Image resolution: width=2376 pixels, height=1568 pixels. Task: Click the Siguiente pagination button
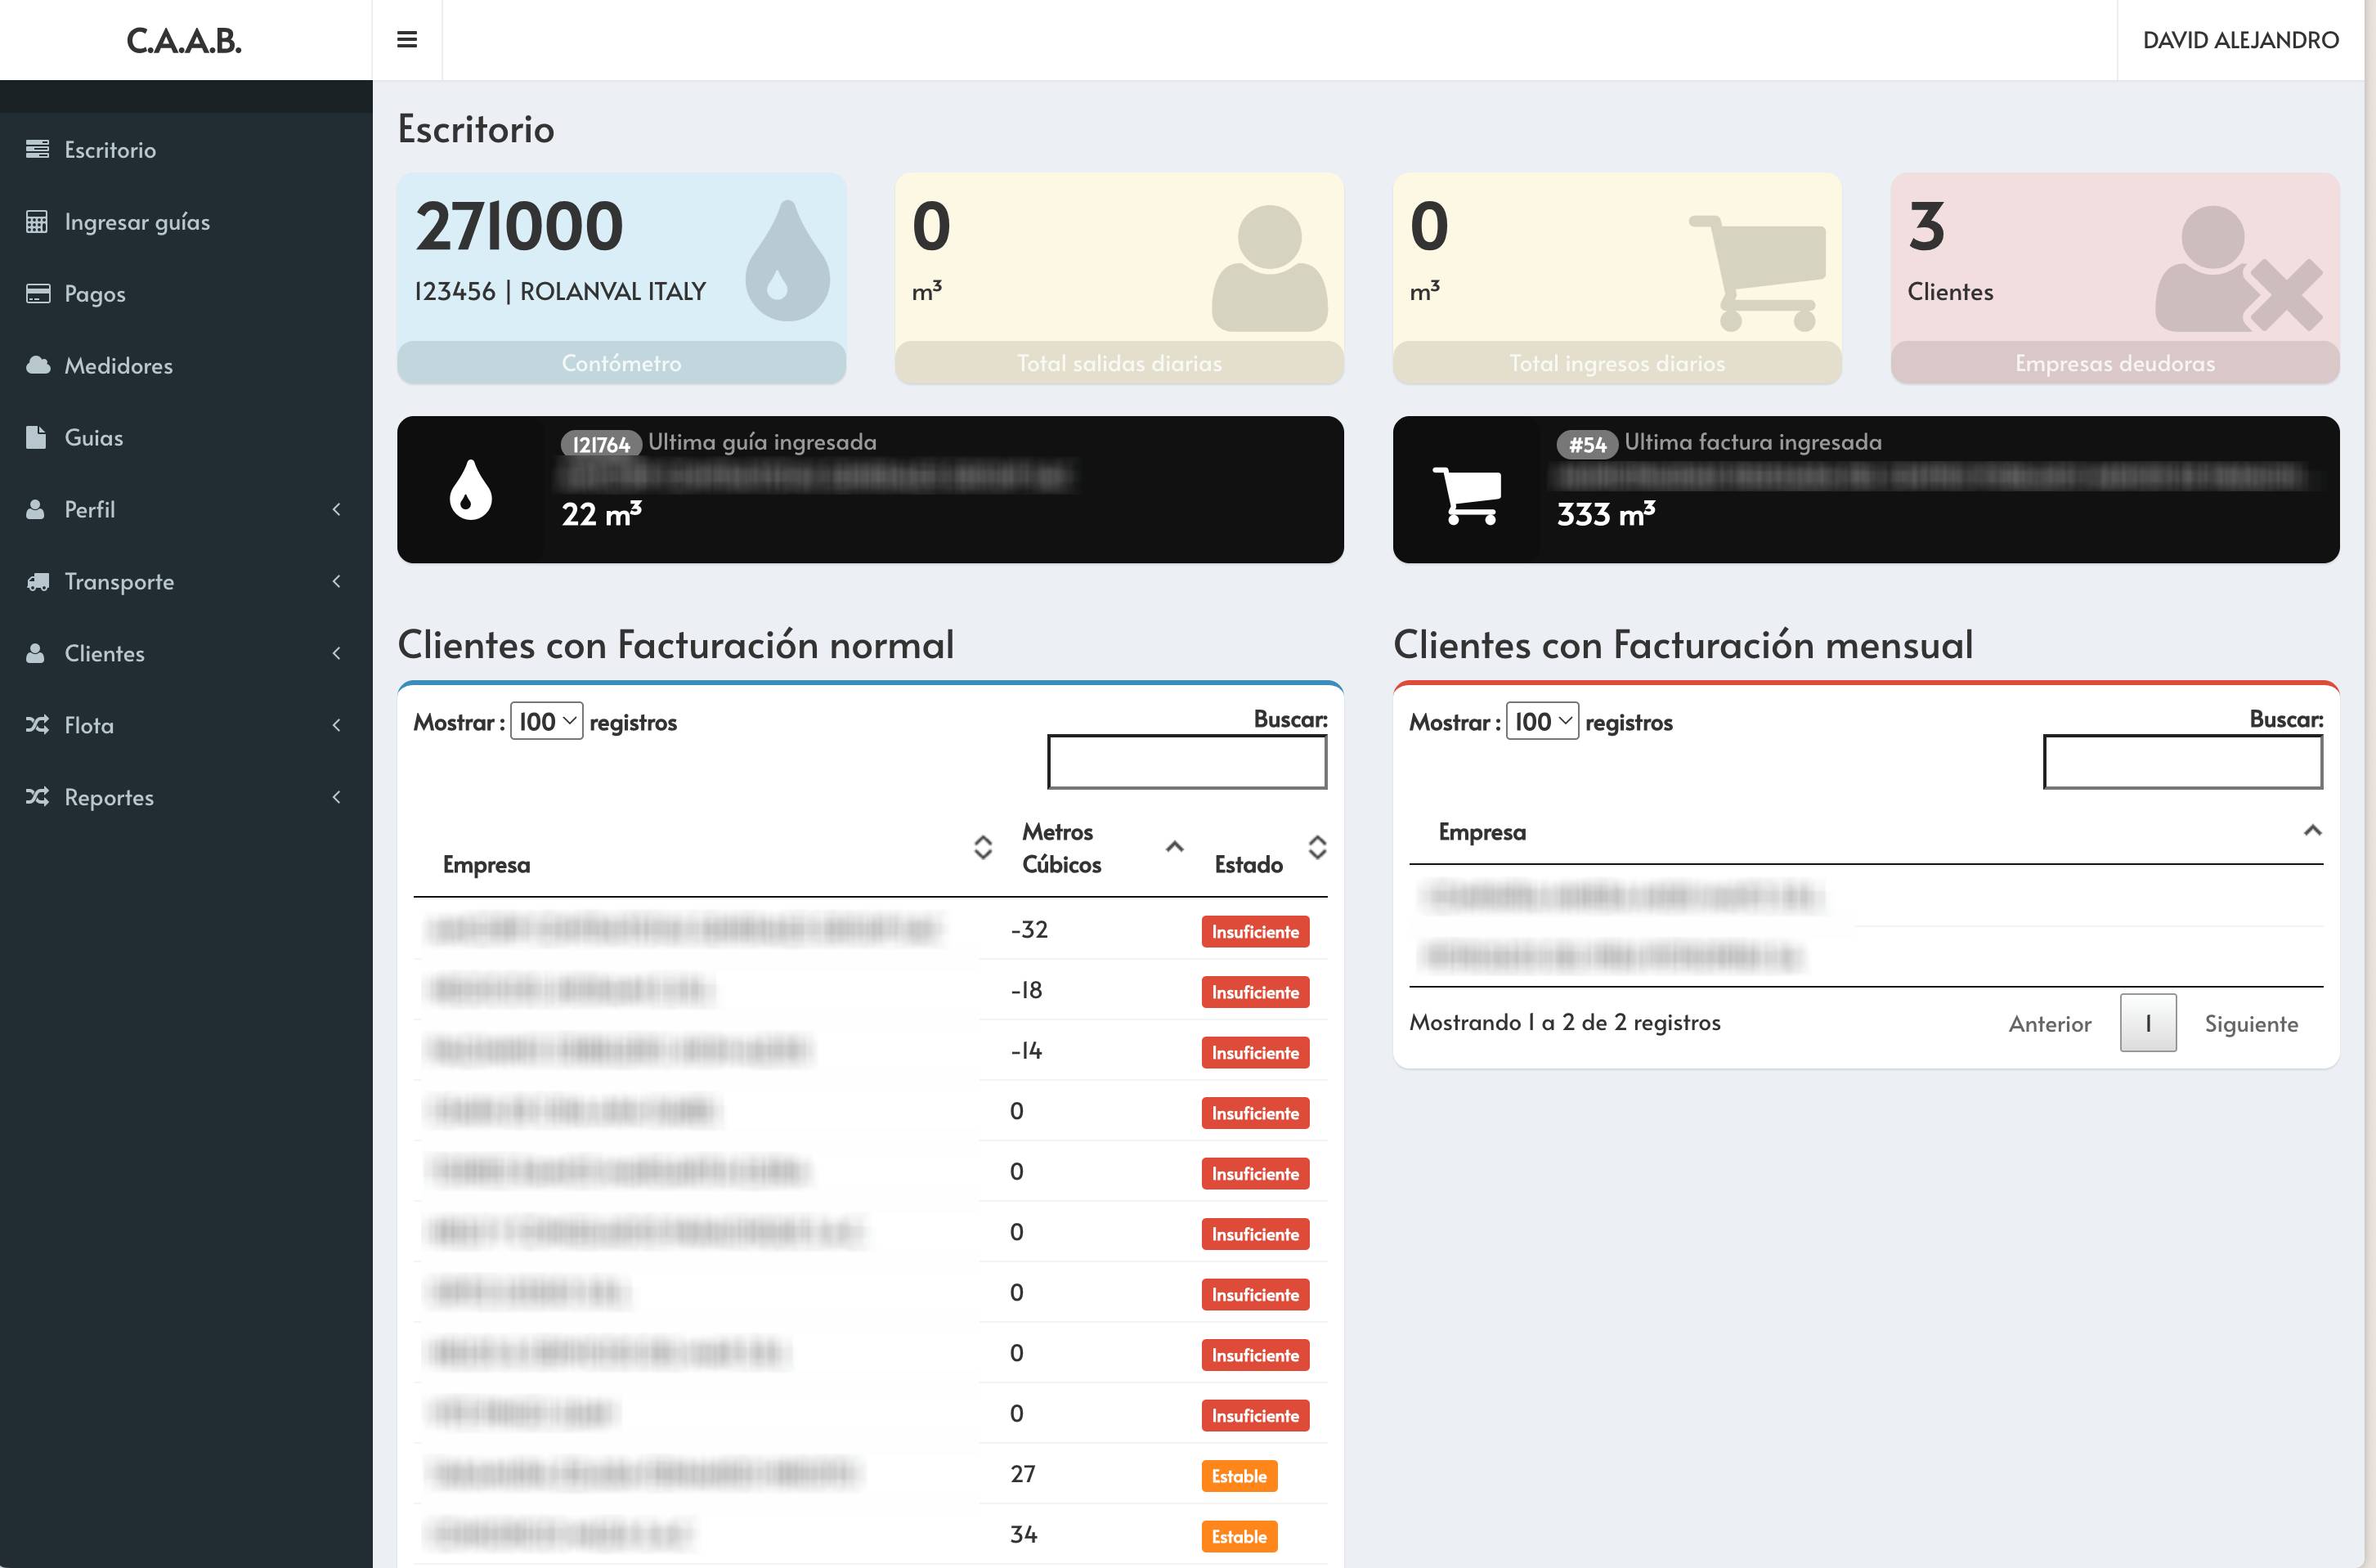tap(2251, 1023)
